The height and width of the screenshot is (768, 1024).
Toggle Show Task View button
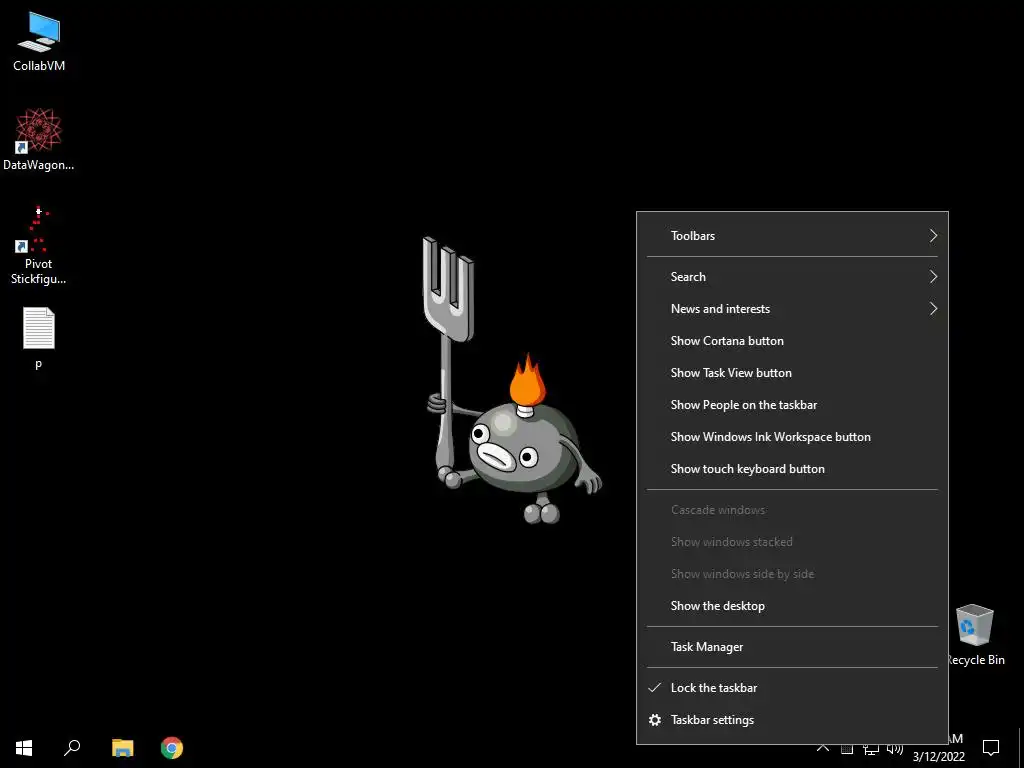pos(792,373)
